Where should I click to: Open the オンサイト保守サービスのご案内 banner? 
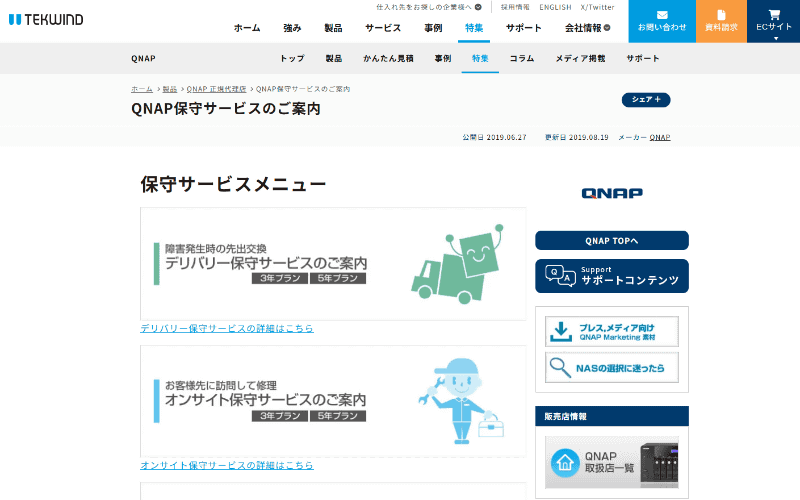click(333, 402)
